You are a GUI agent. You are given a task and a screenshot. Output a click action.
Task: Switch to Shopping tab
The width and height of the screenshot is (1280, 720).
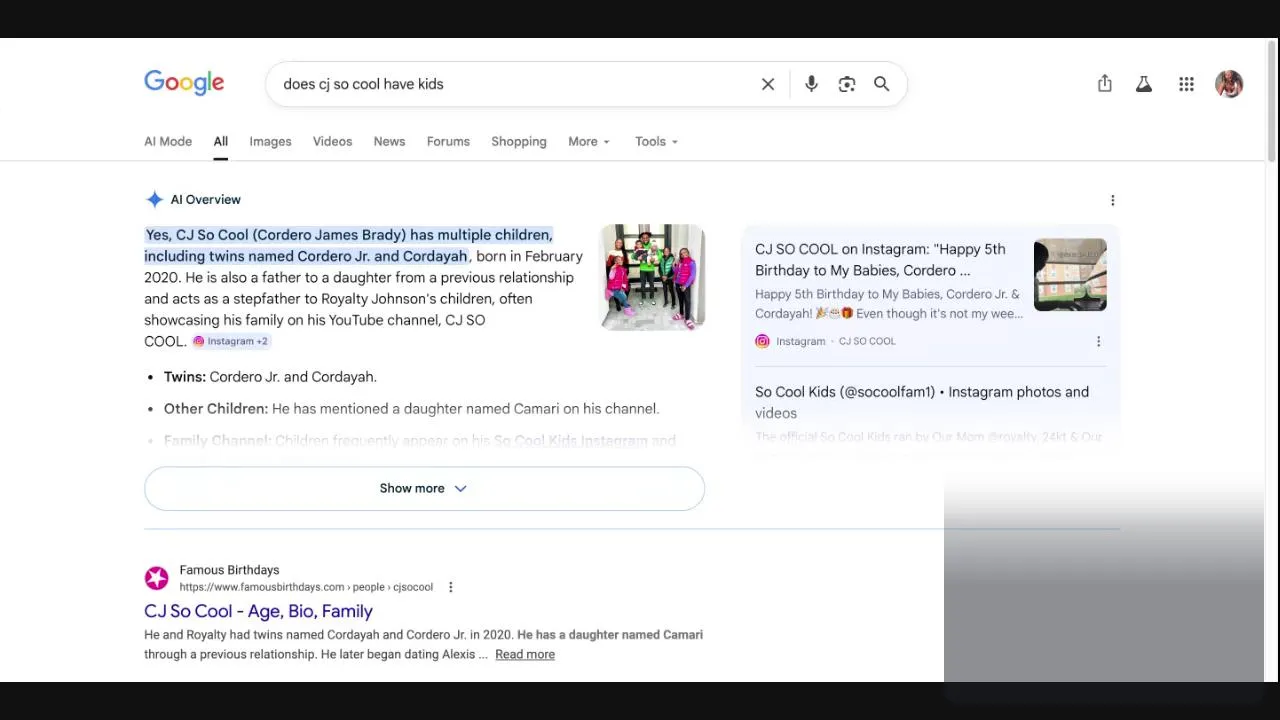519,141
